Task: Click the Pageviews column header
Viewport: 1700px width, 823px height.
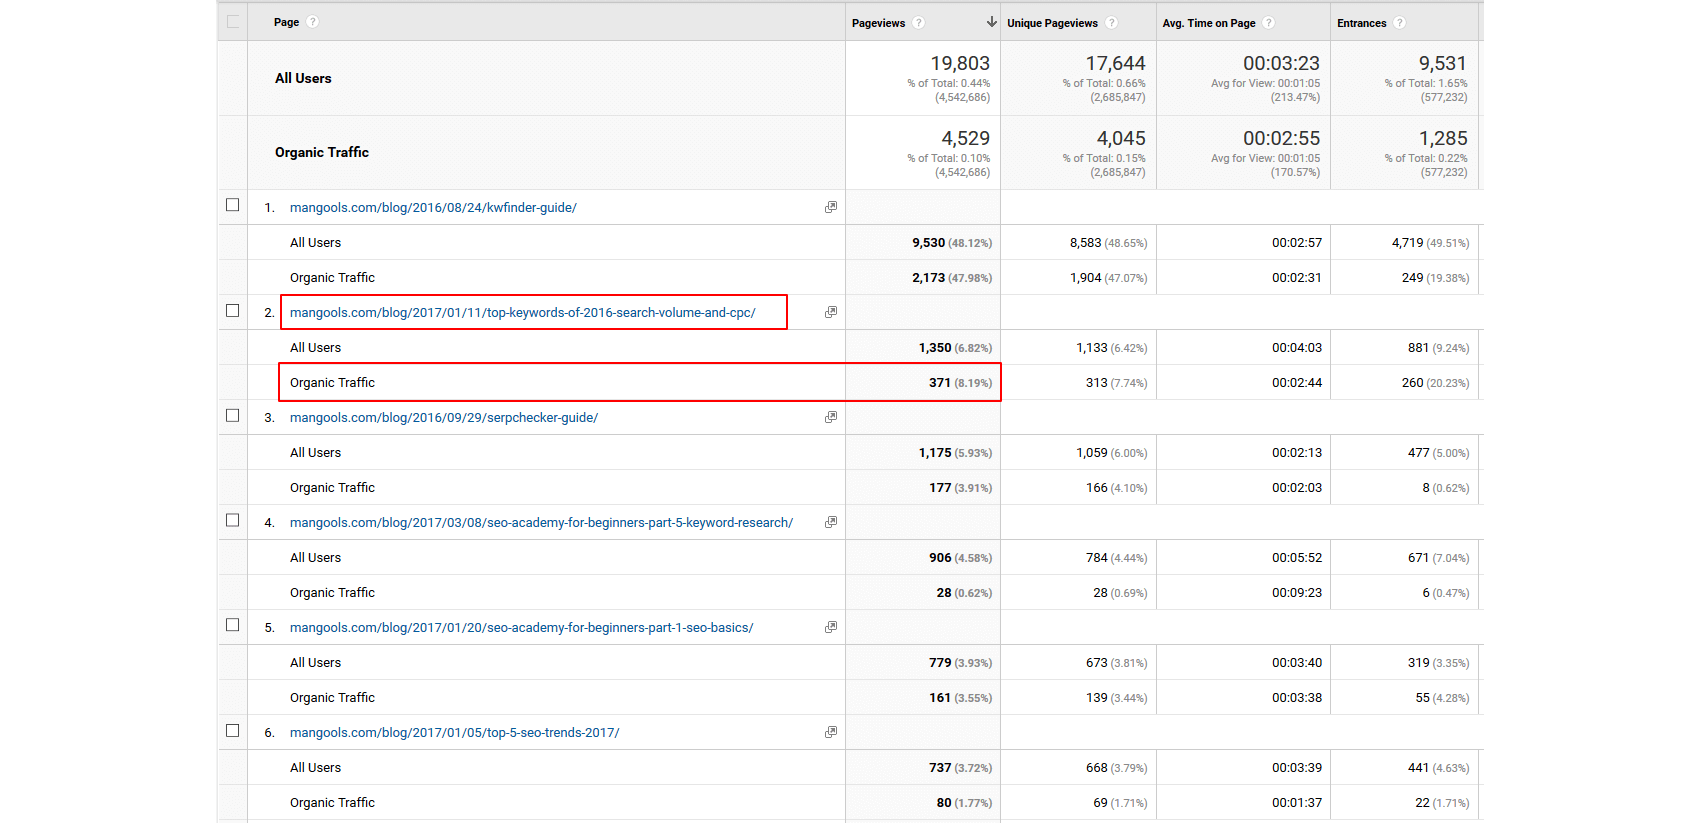Action: (x=878, y=23)
